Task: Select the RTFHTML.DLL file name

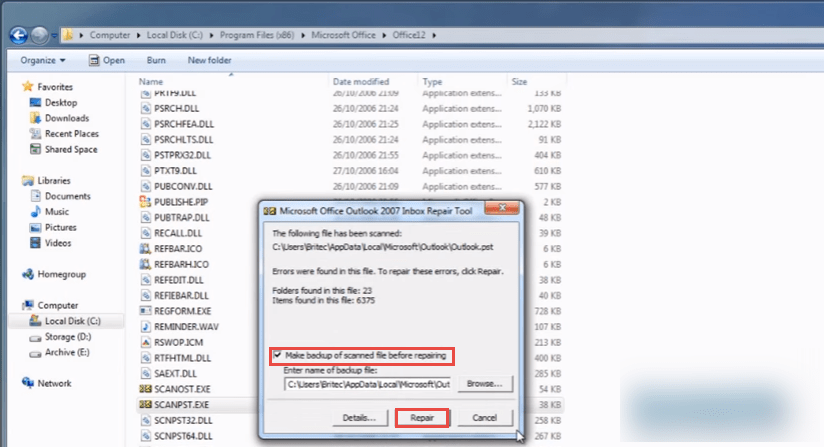Action: pyautogui.click(x=182, y=358)
